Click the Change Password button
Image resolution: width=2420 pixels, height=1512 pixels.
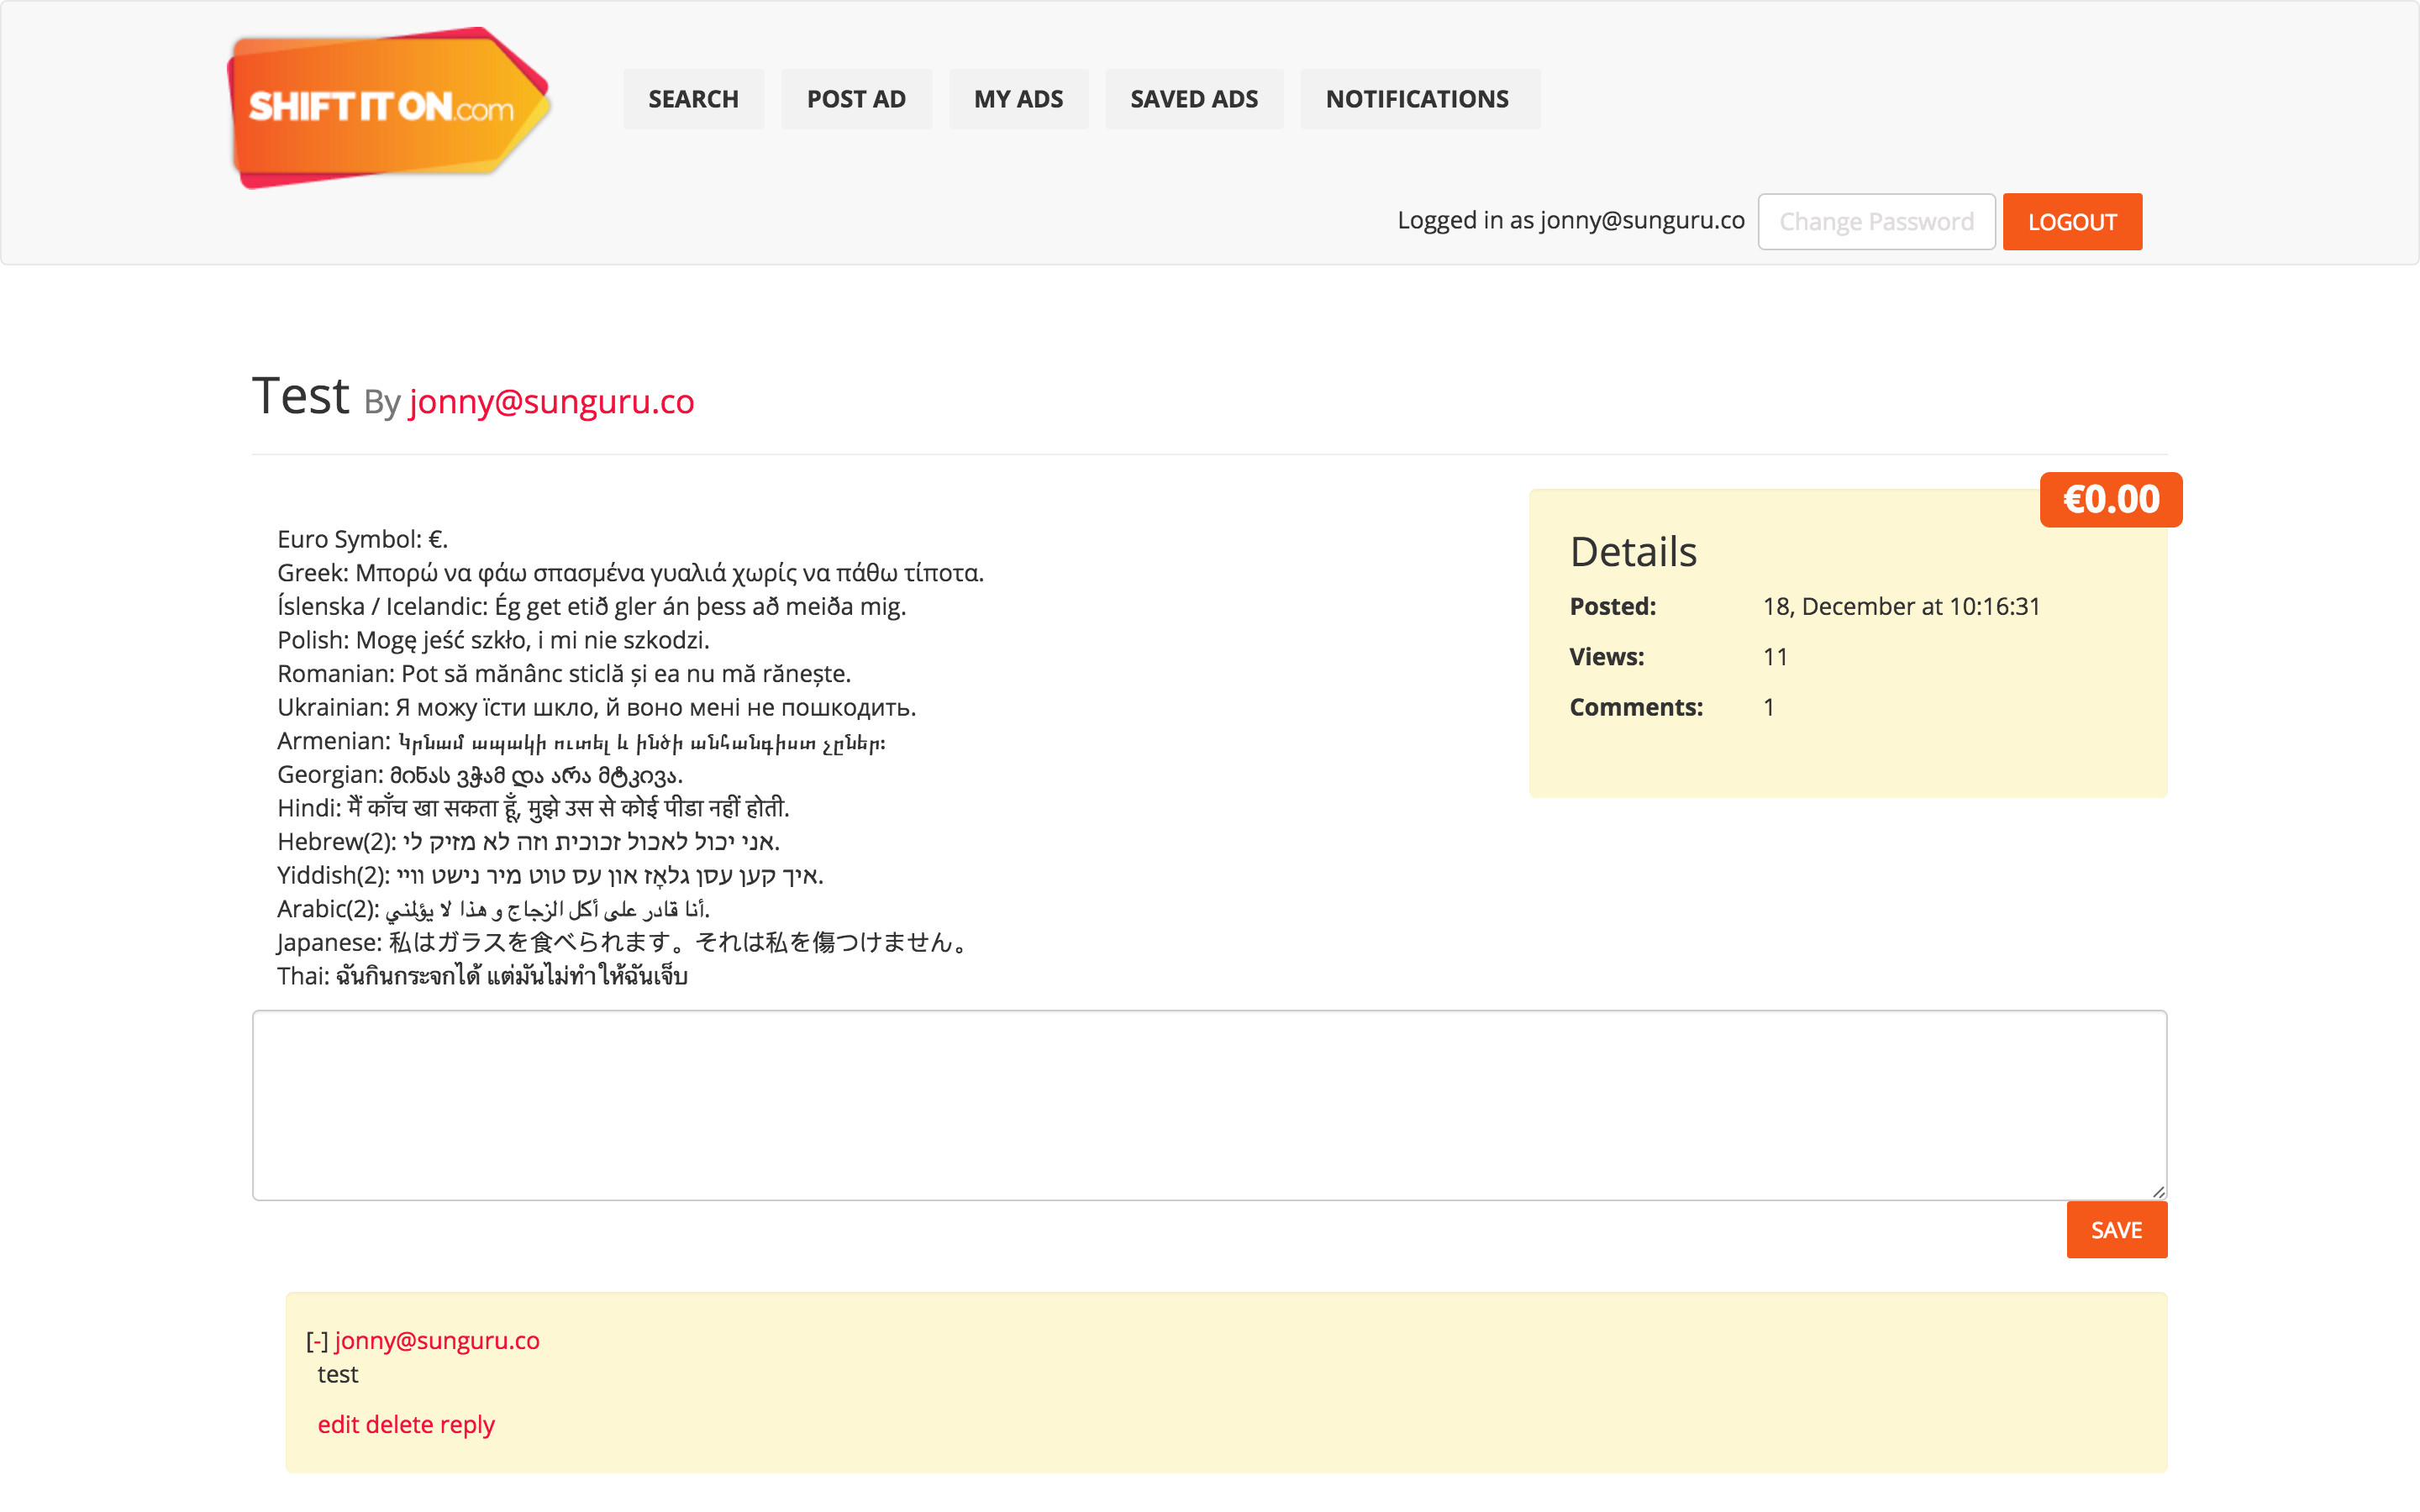(x=1876, y=221)
